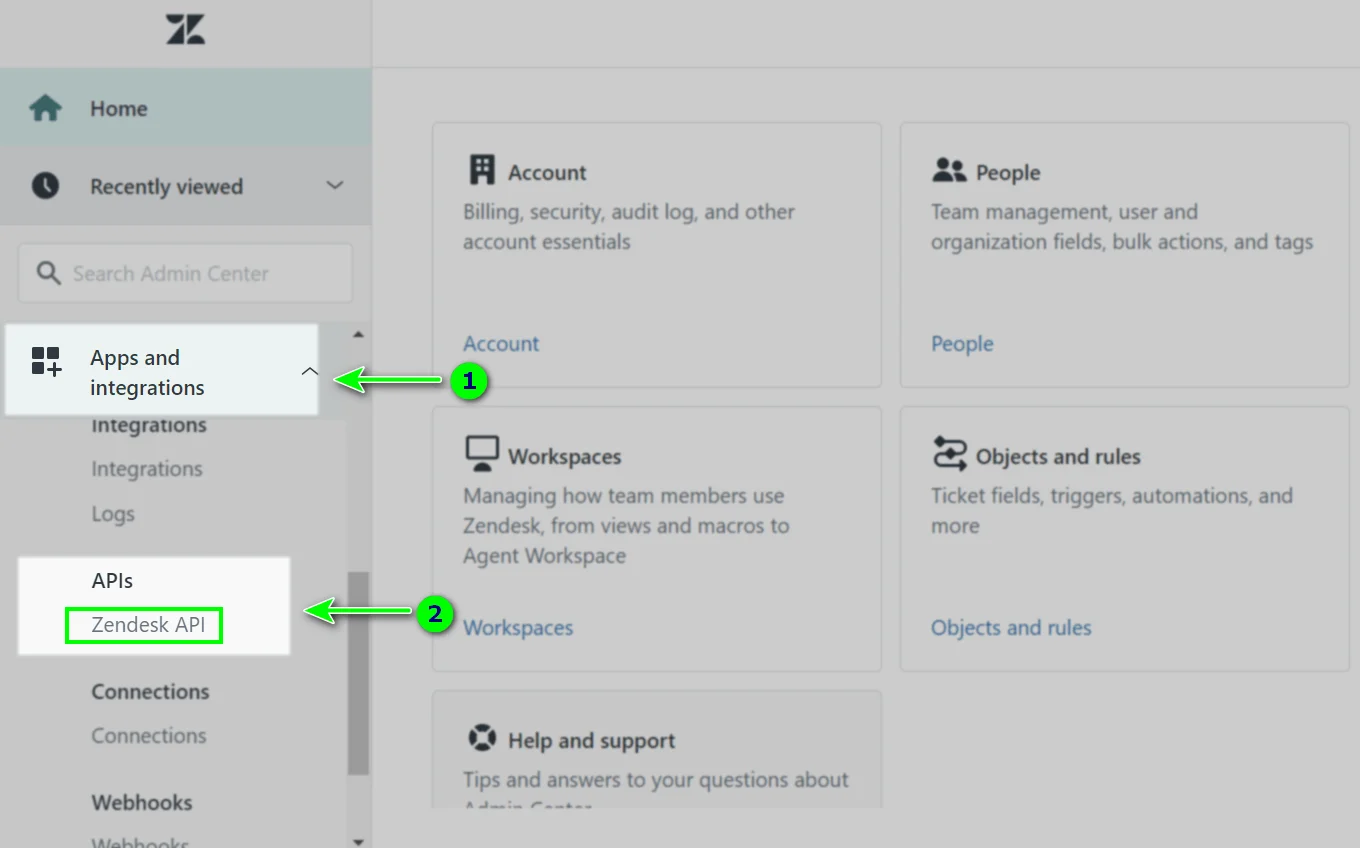The height and width of the screenshot is (848, 1360).
Task: Click the Recently viewed clock icon
Action: pyautogui.click(x=45, y=186)
